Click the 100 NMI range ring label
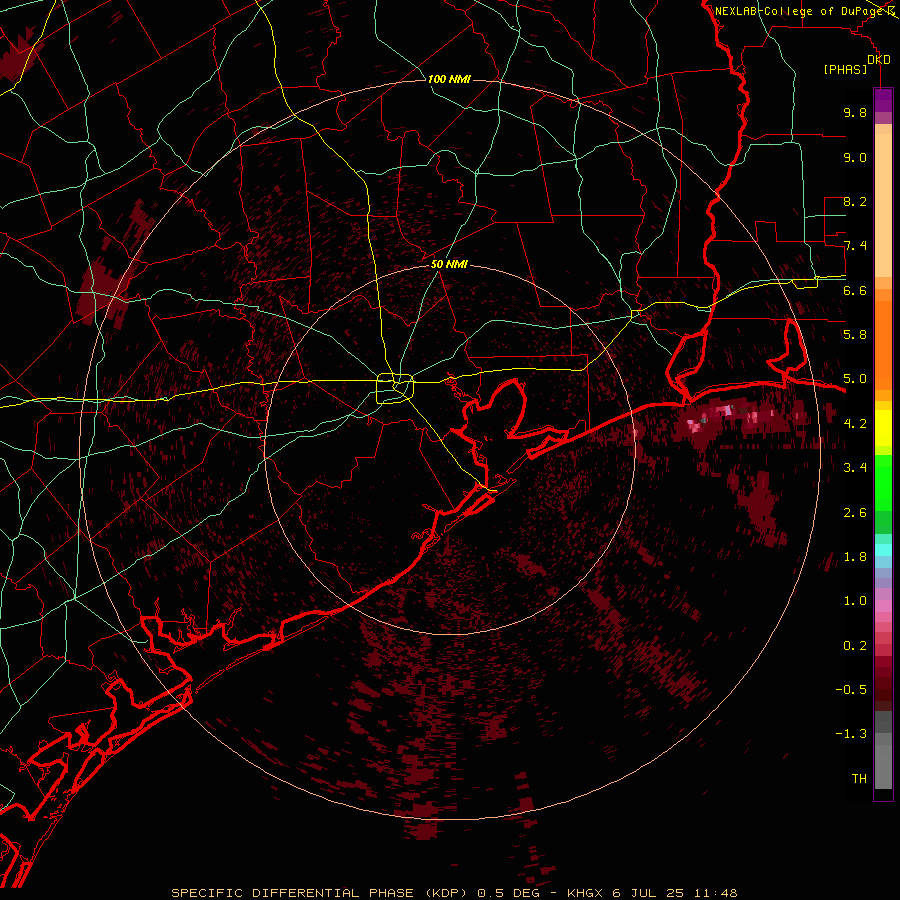Viewport: 900px width, 900px height. tap(449, 79)
